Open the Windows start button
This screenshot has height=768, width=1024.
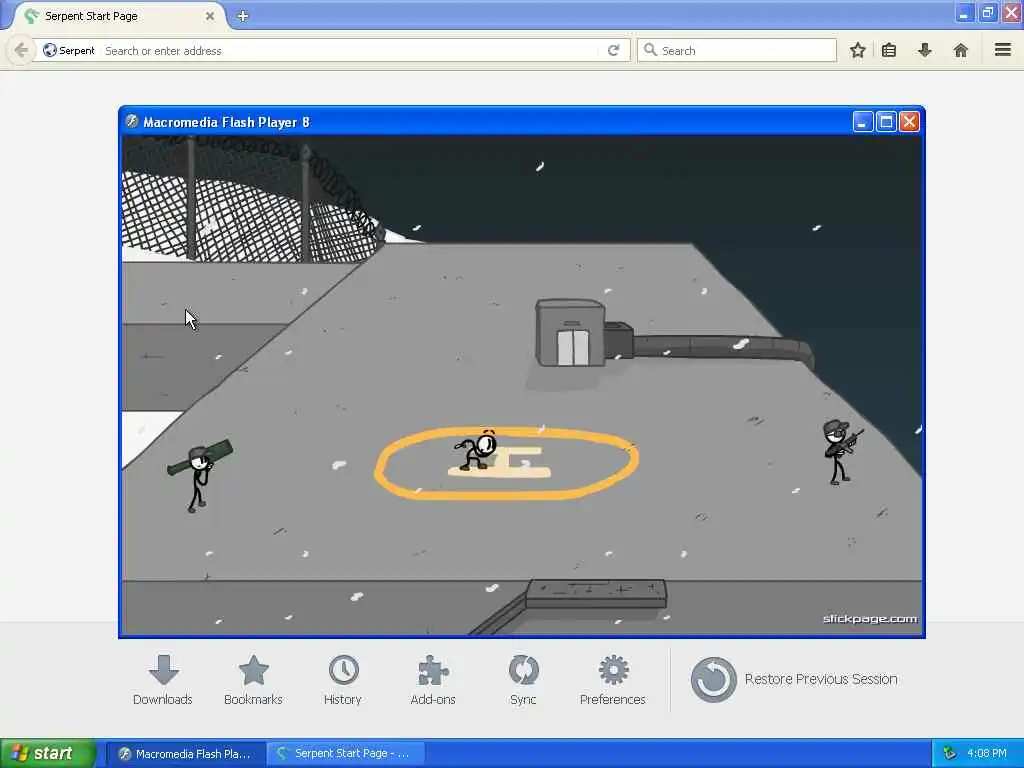click(x=47, y=753)
